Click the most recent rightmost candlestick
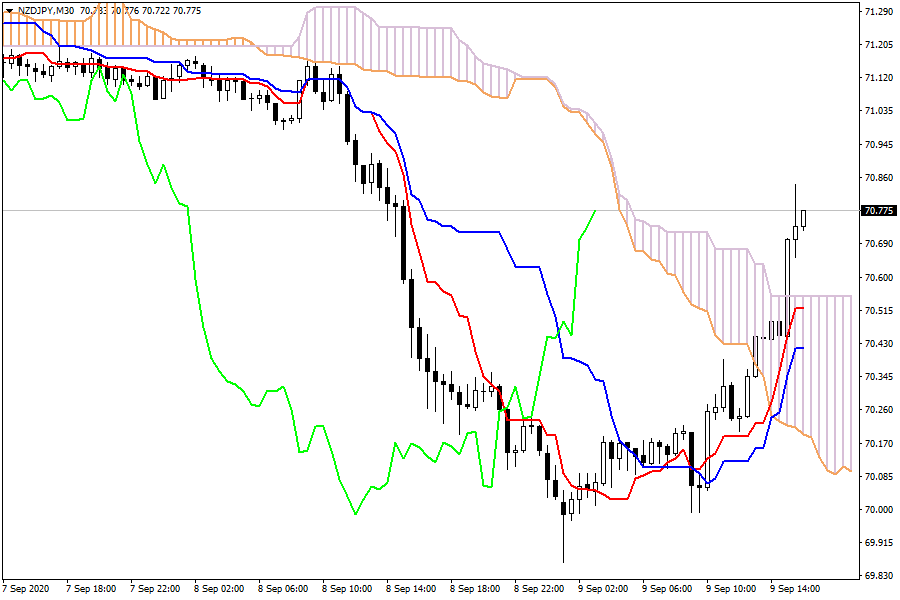900x600 pixels. [x=803, y=219]
